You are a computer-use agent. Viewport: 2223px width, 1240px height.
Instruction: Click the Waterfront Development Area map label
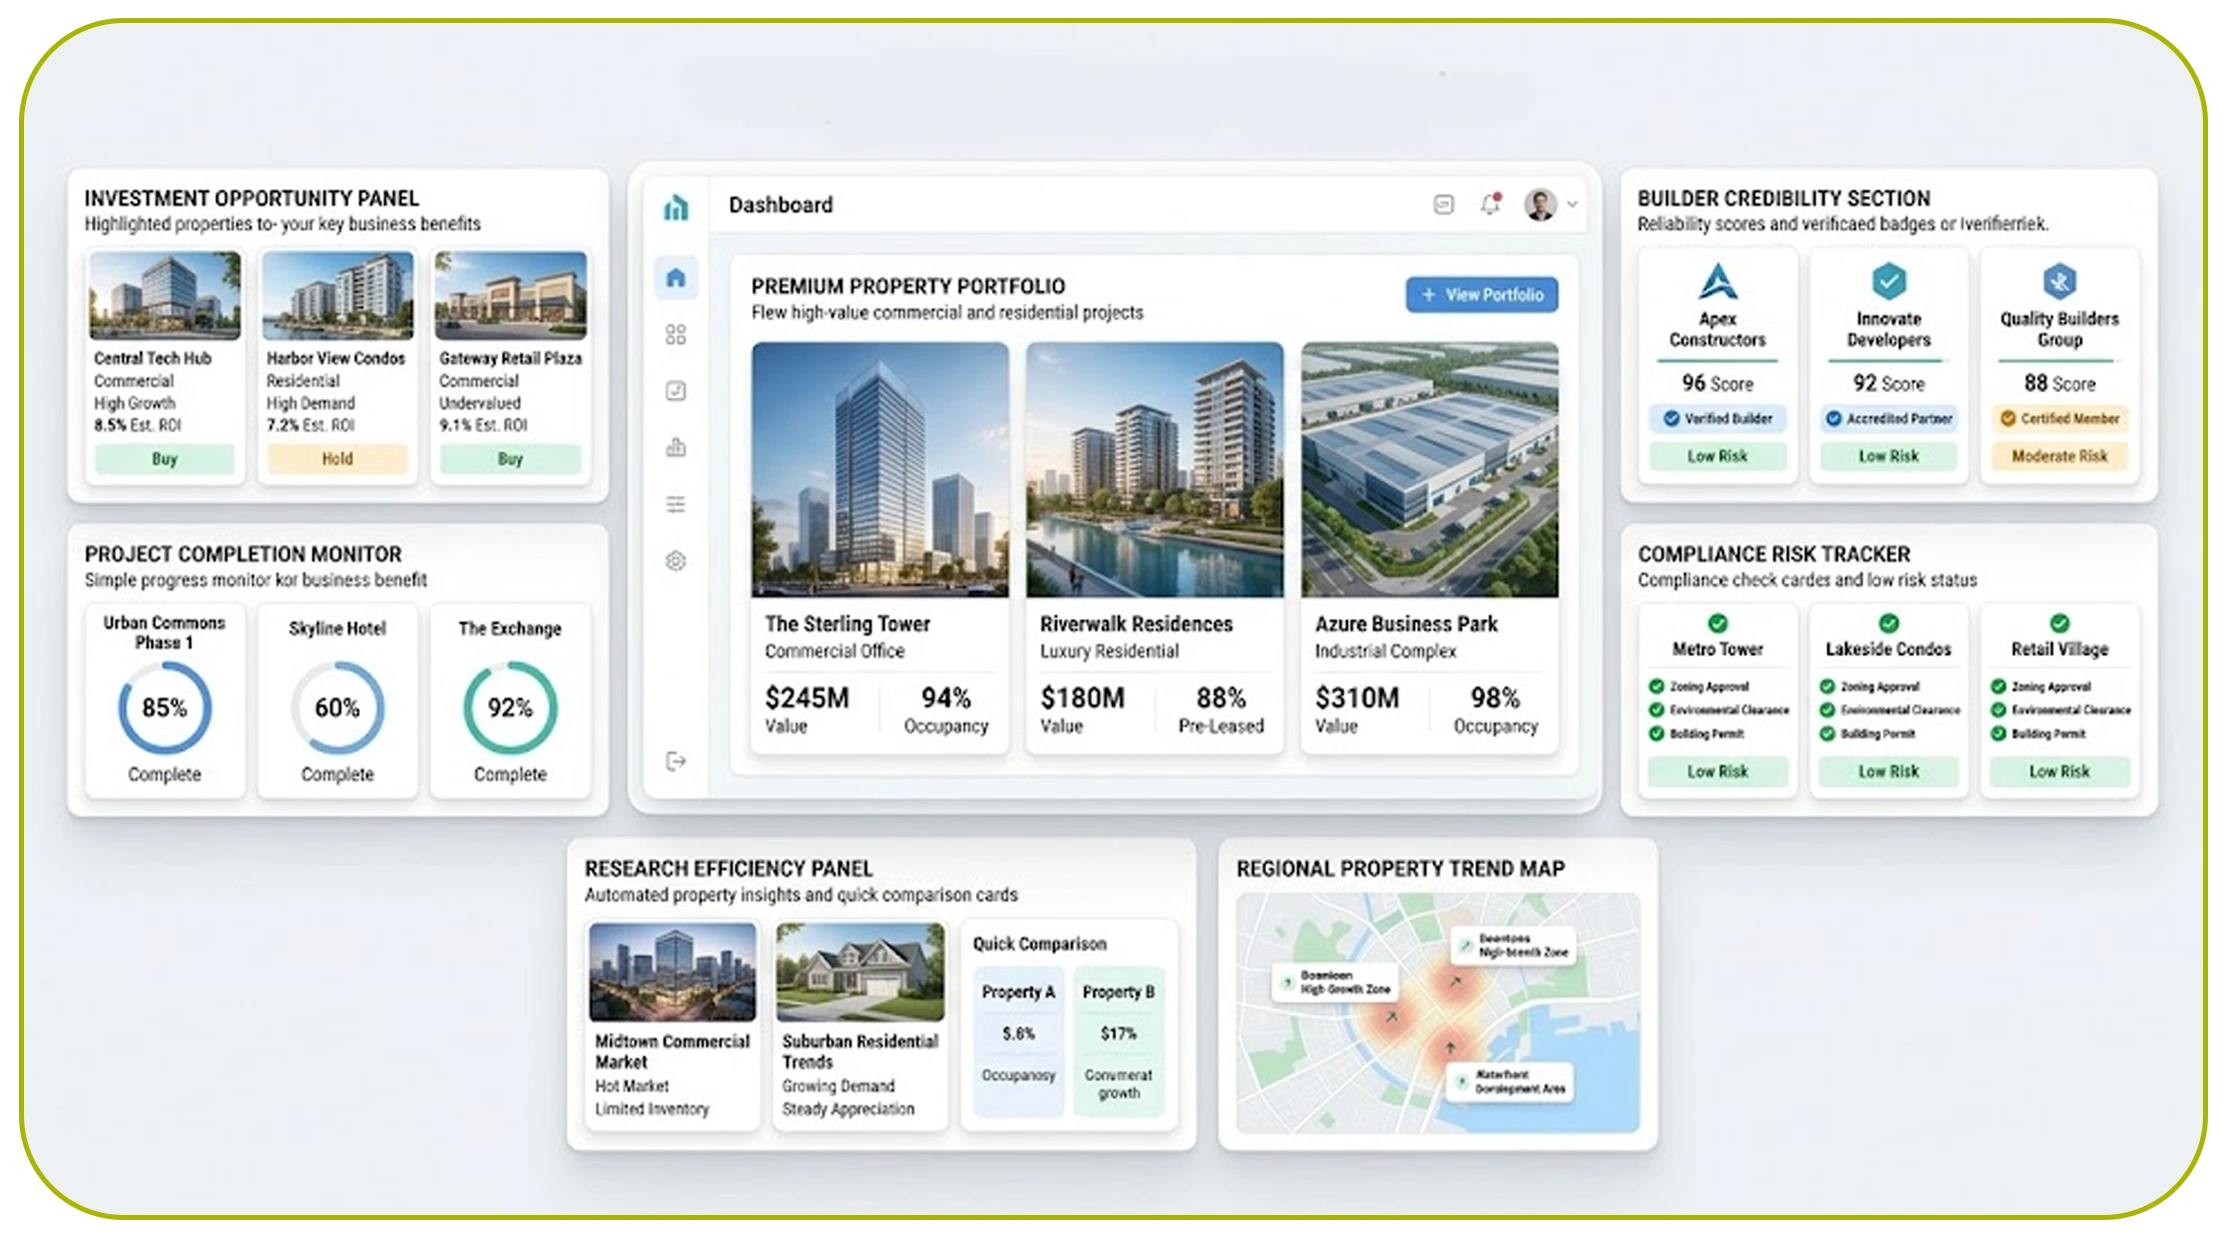coord(1511,1082)
